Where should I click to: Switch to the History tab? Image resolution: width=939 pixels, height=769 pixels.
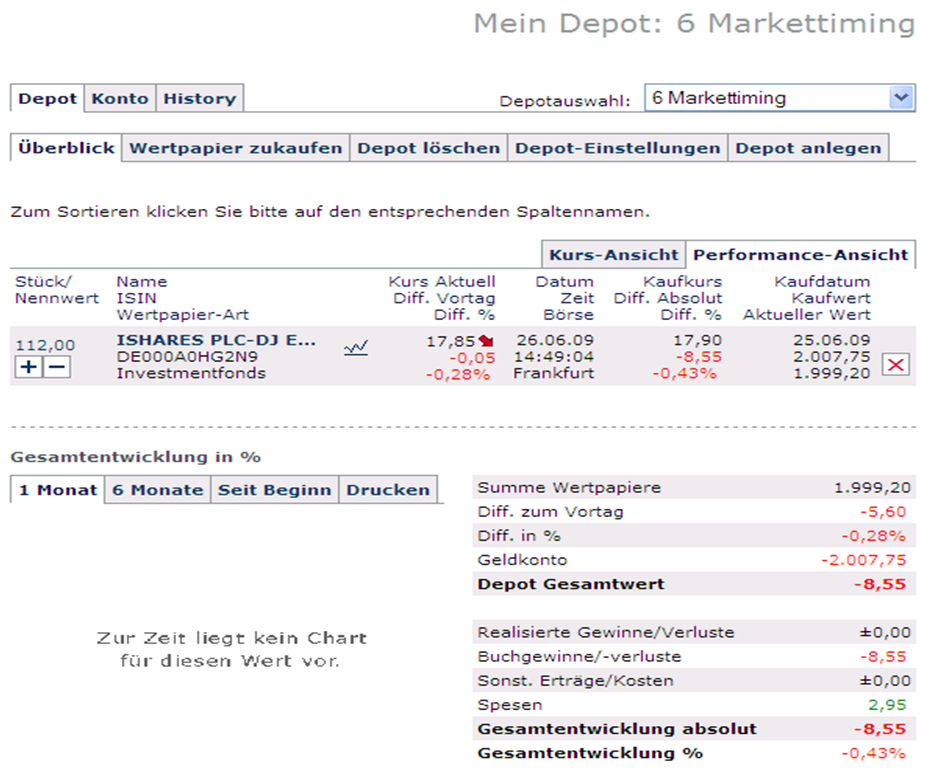click(x=200, y=98)
